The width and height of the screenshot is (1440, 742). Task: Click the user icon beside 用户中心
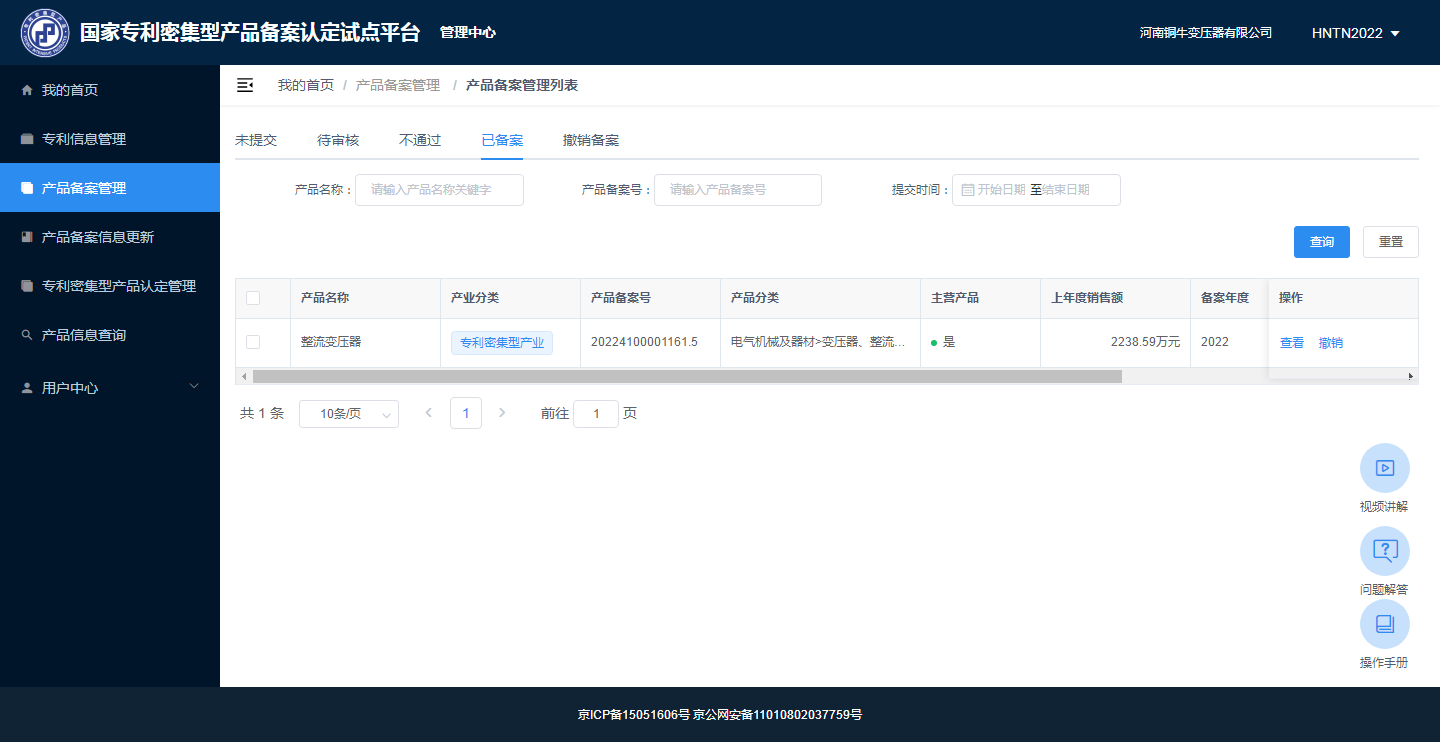click(x=27, y=388)
